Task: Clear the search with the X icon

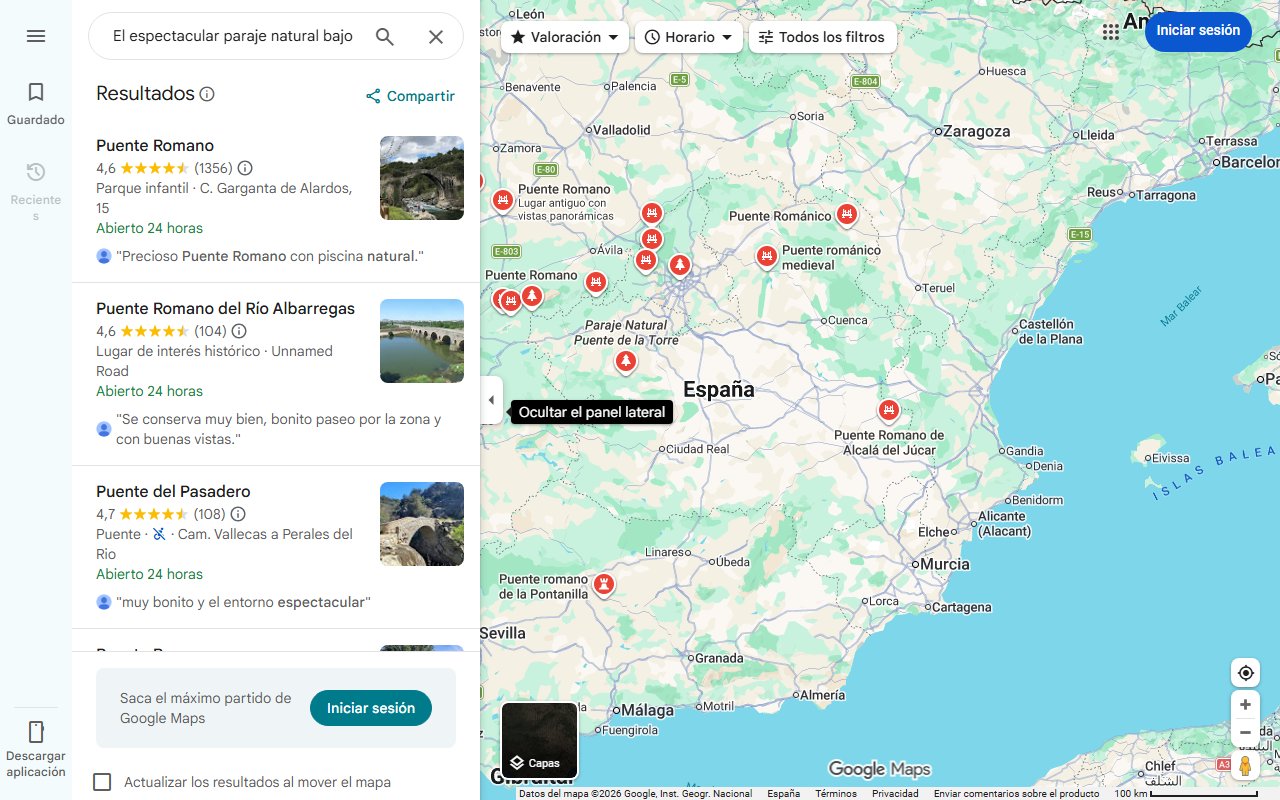Action: click(x=436, y=36)
